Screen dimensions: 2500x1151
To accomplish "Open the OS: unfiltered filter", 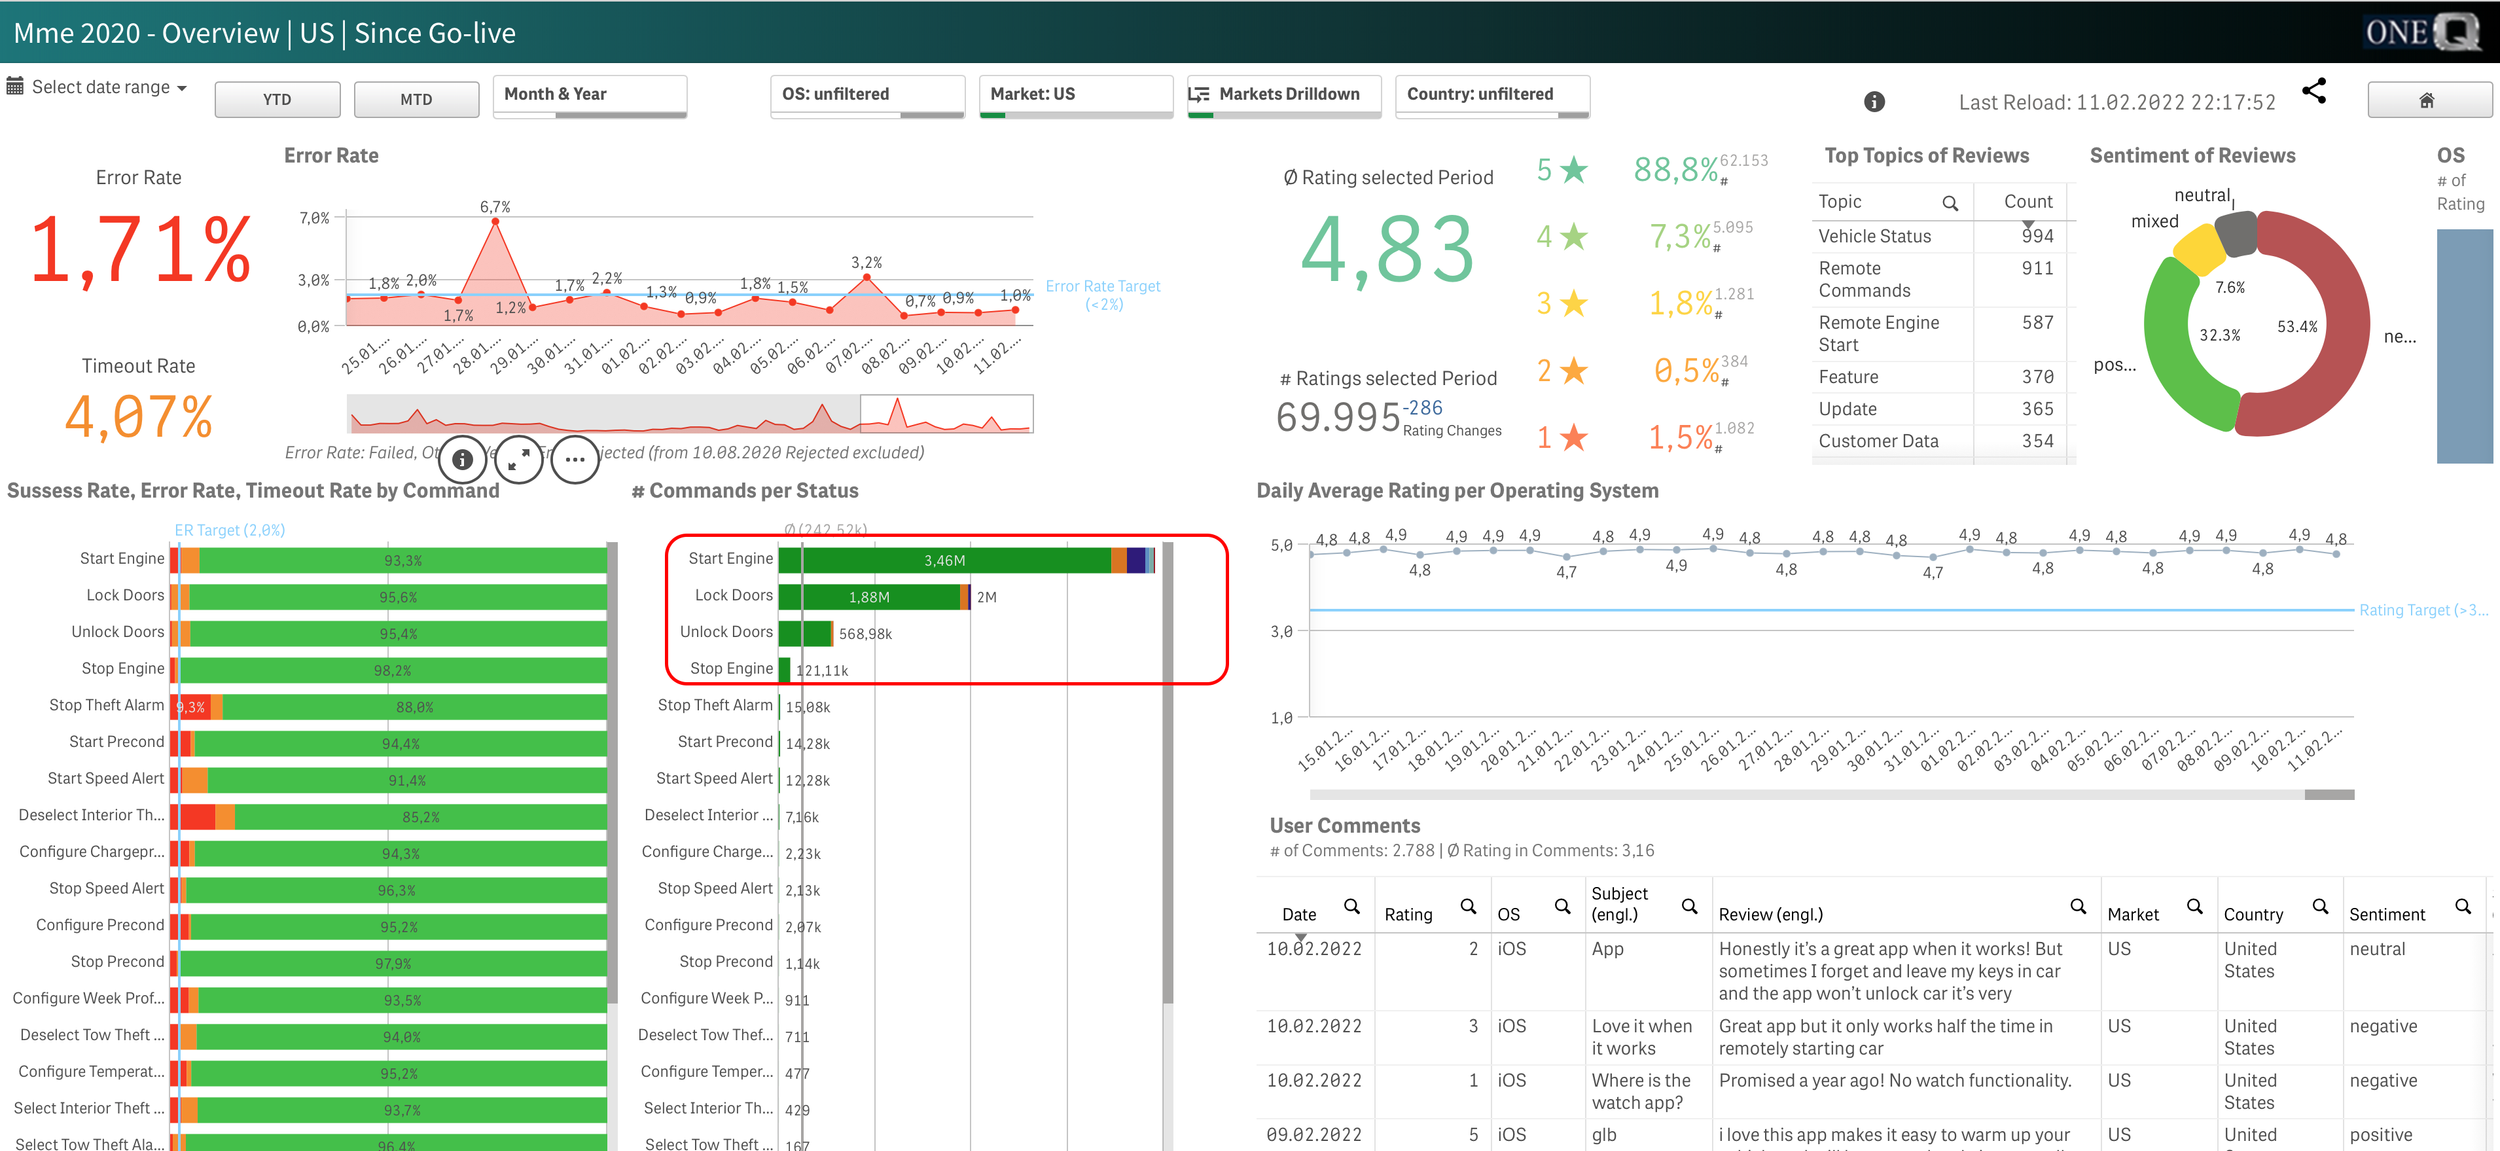I will click(x=867, y=95).
